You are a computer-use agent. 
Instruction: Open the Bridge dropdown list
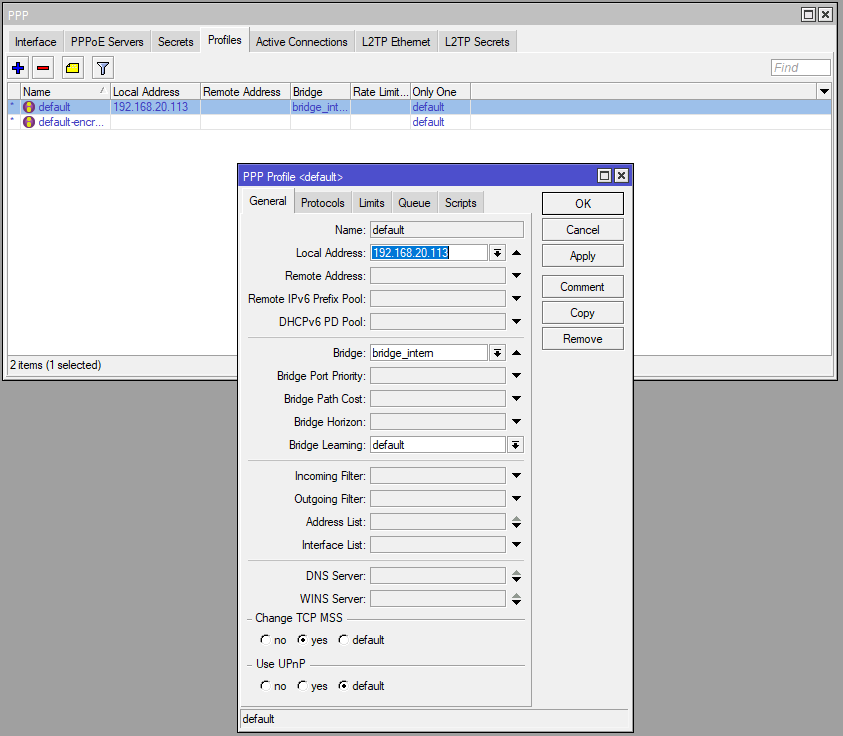pyautogui.click(x=497, y=353)
